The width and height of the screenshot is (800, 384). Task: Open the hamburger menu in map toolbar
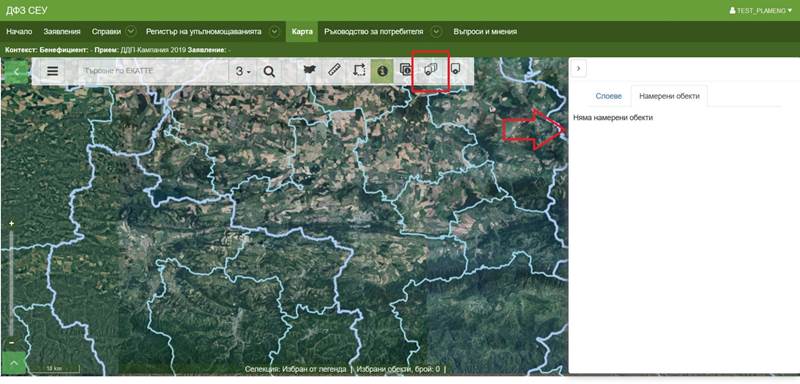[x=52, y=71]
